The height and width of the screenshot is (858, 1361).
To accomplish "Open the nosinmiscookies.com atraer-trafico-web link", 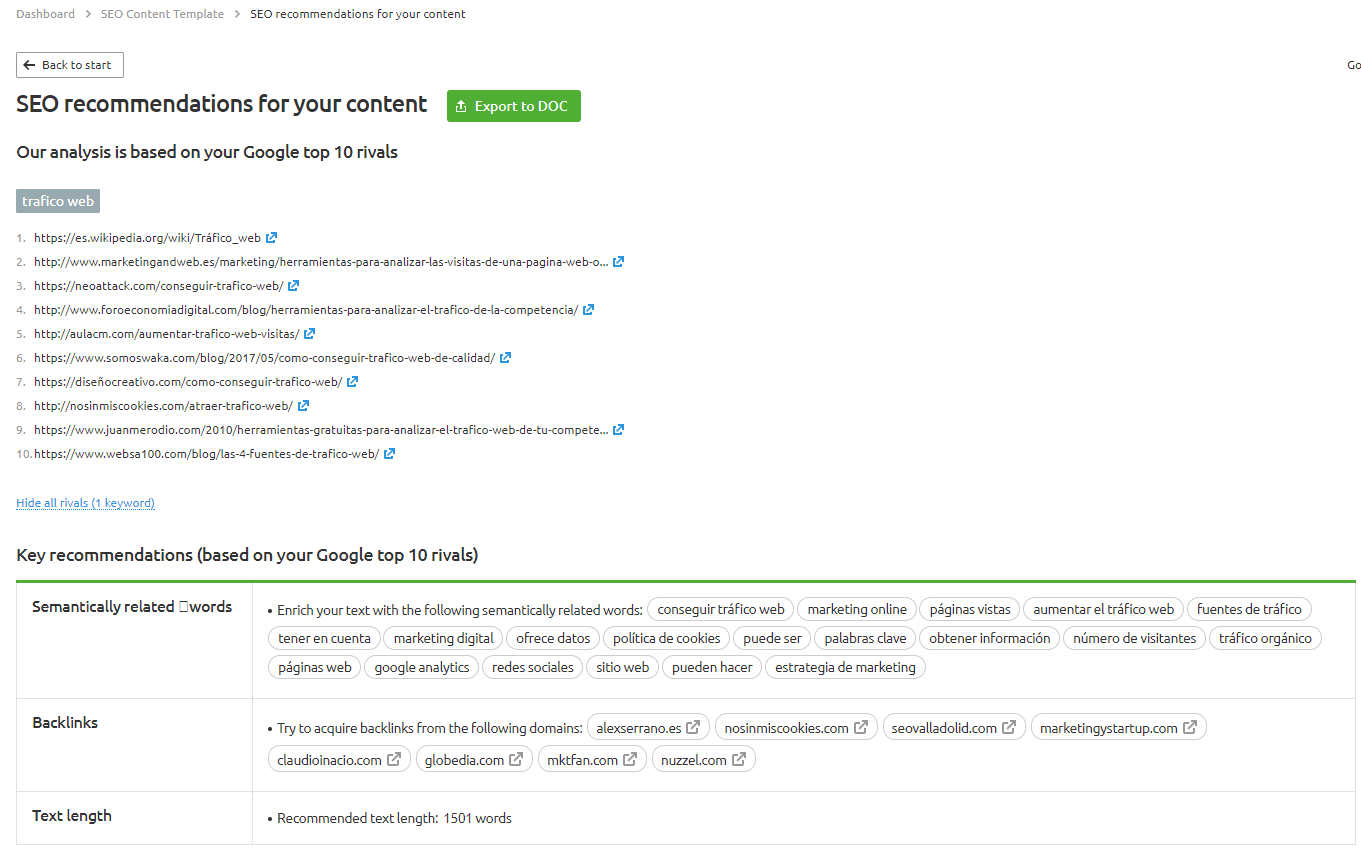I will [x=163, y=406].
